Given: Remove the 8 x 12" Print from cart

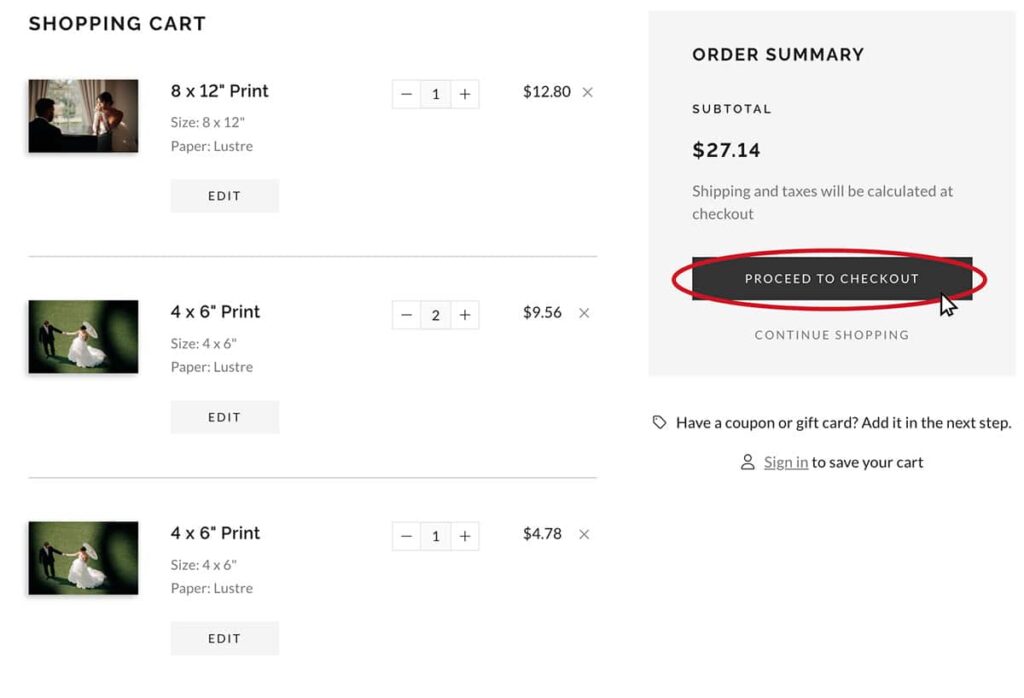Looking at the screenshot, I should click(588, 91).
